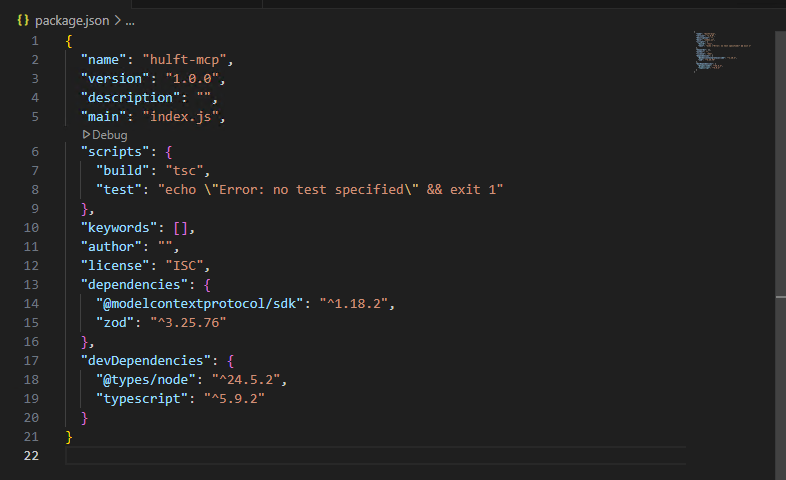Screen dimensions: 786x480
Task: Click the JSON braces file icon in breadcrumb
Action: [23, 20]
